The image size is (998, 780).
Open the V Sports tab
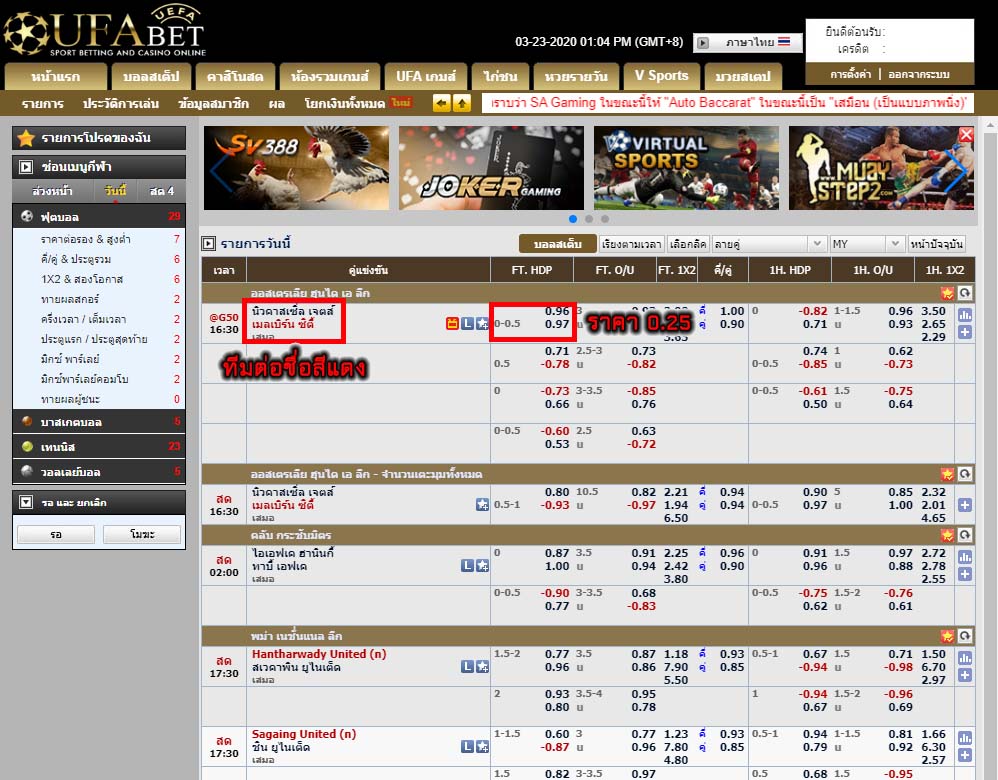click(x=662, y=76)
